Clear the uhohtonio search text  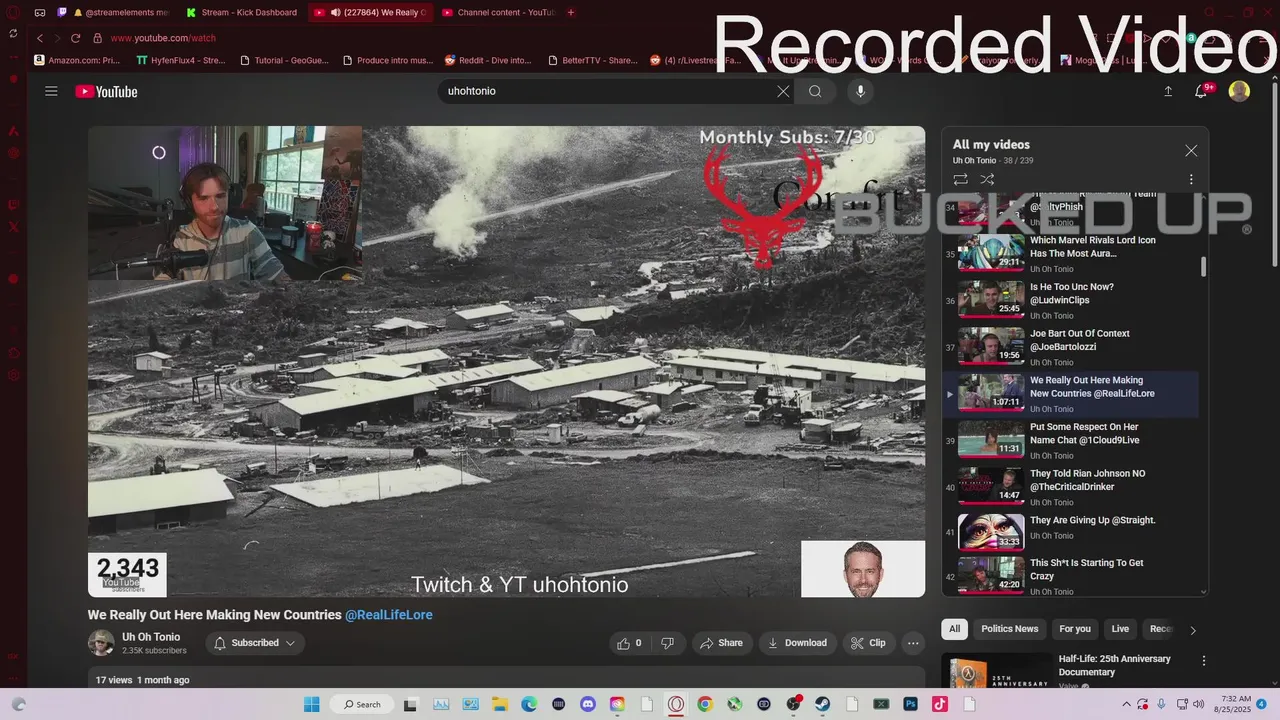coord(783,91)
